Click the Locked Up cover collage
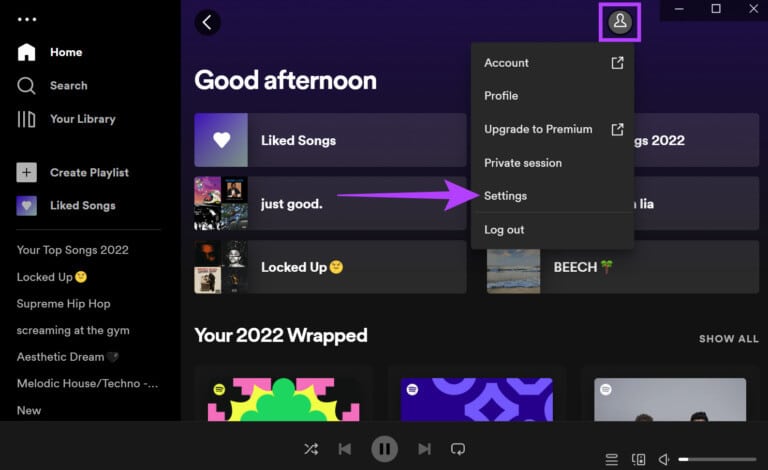The image size is (768, 470). 221,267
